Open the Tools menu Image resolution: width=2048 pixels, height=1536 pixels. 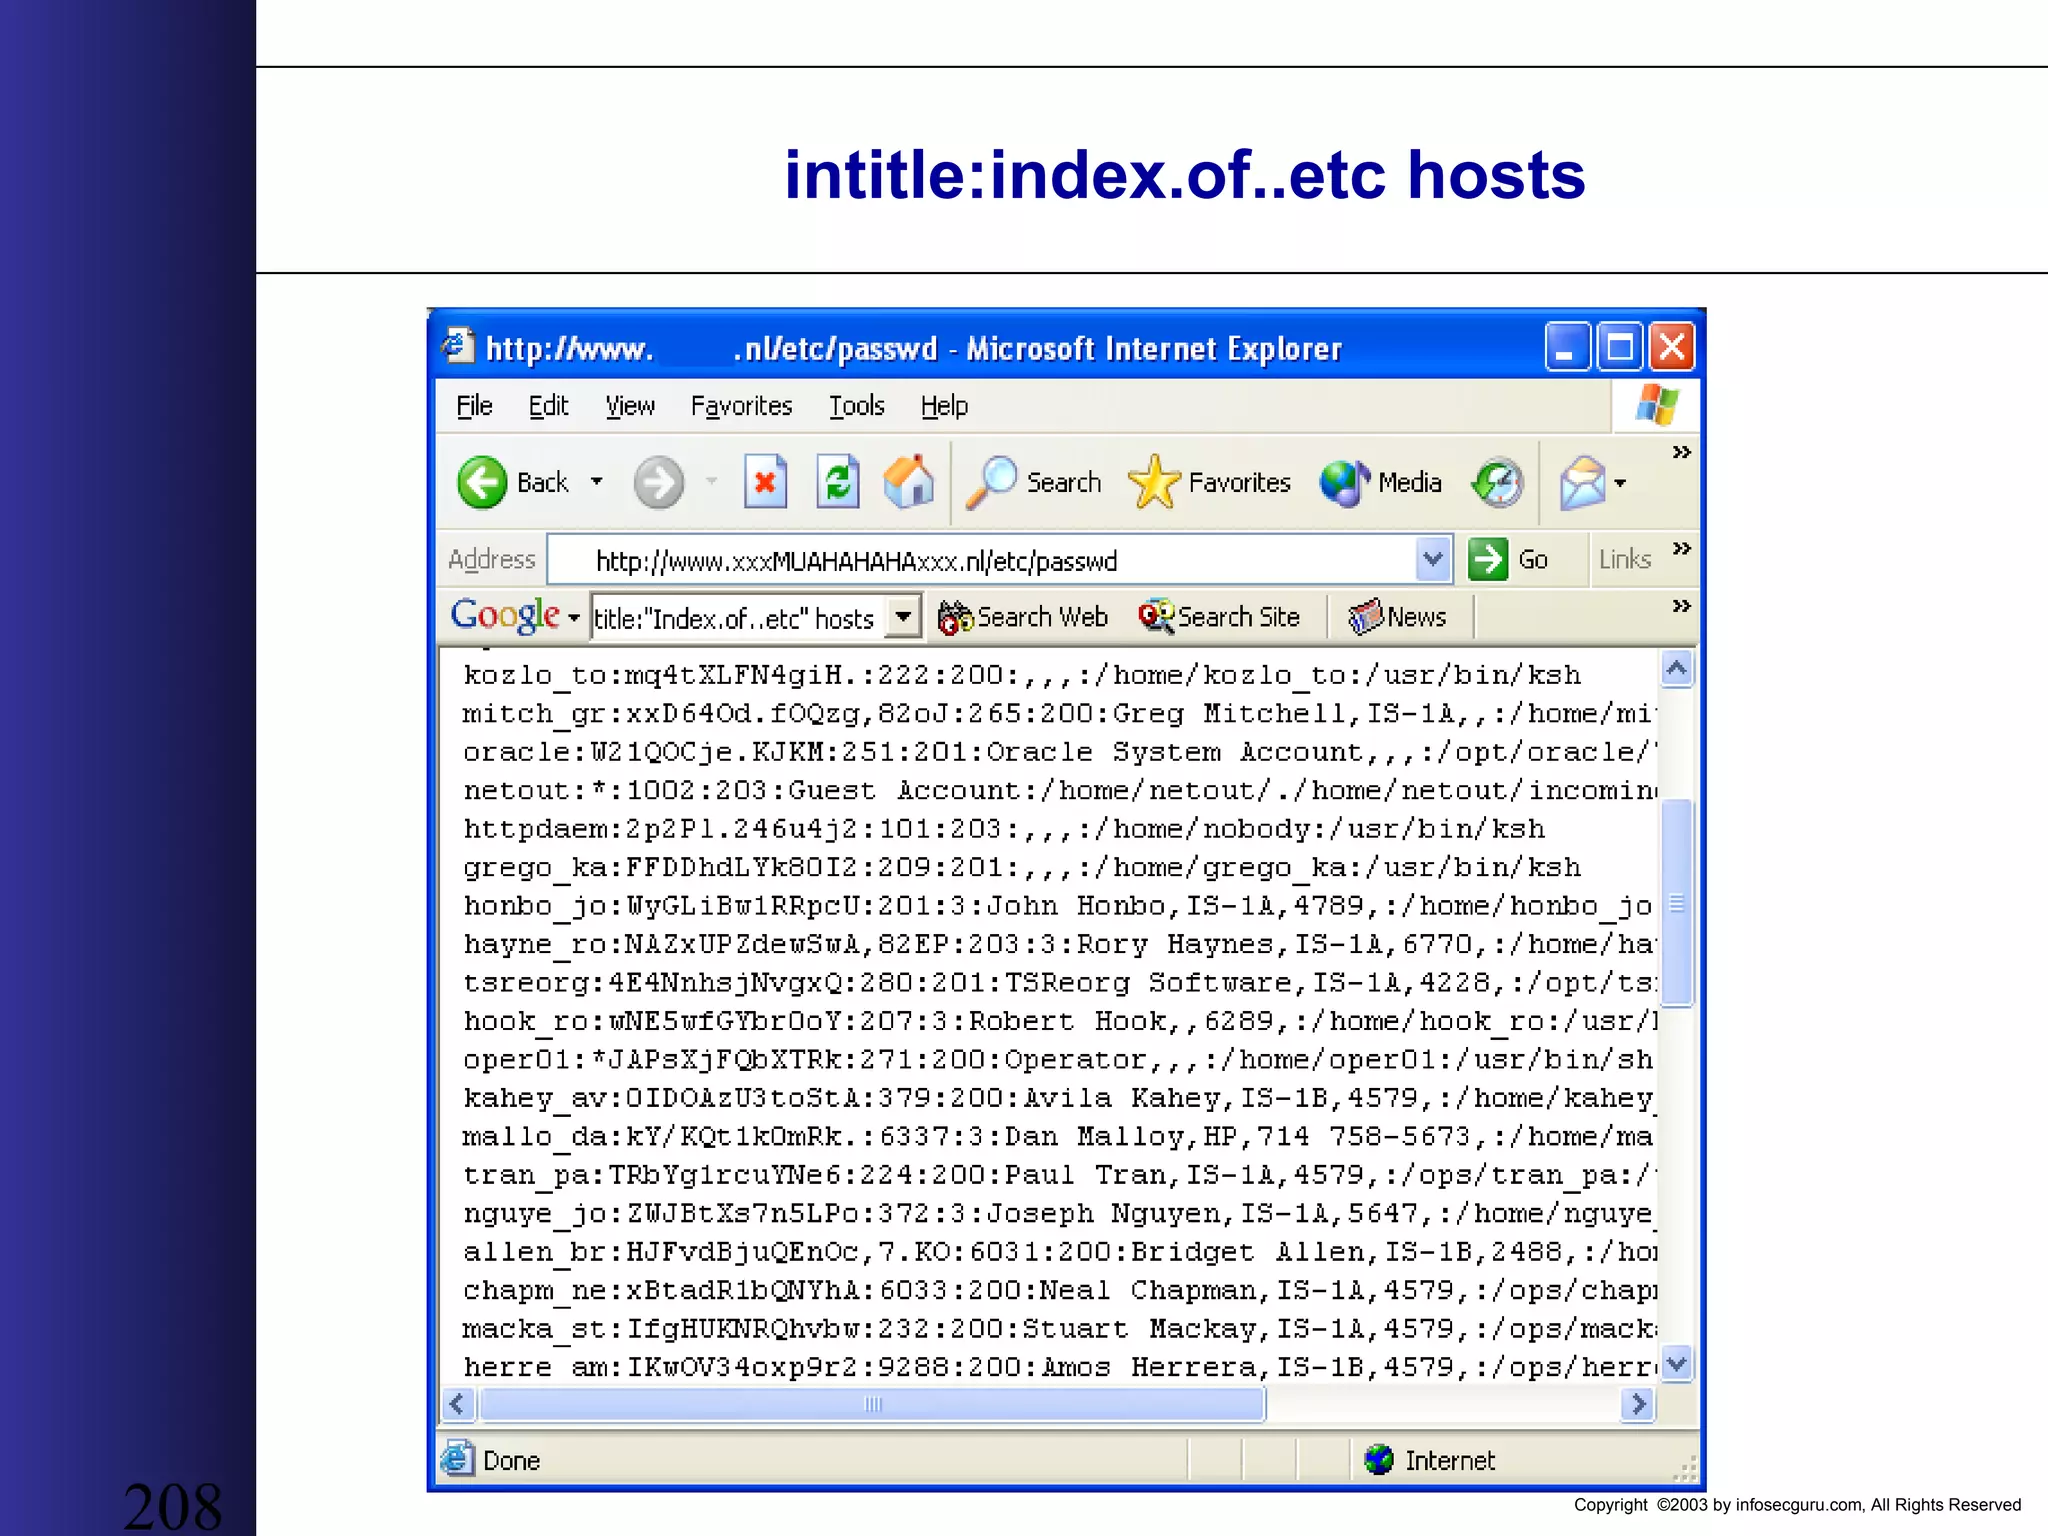point(857,406)
